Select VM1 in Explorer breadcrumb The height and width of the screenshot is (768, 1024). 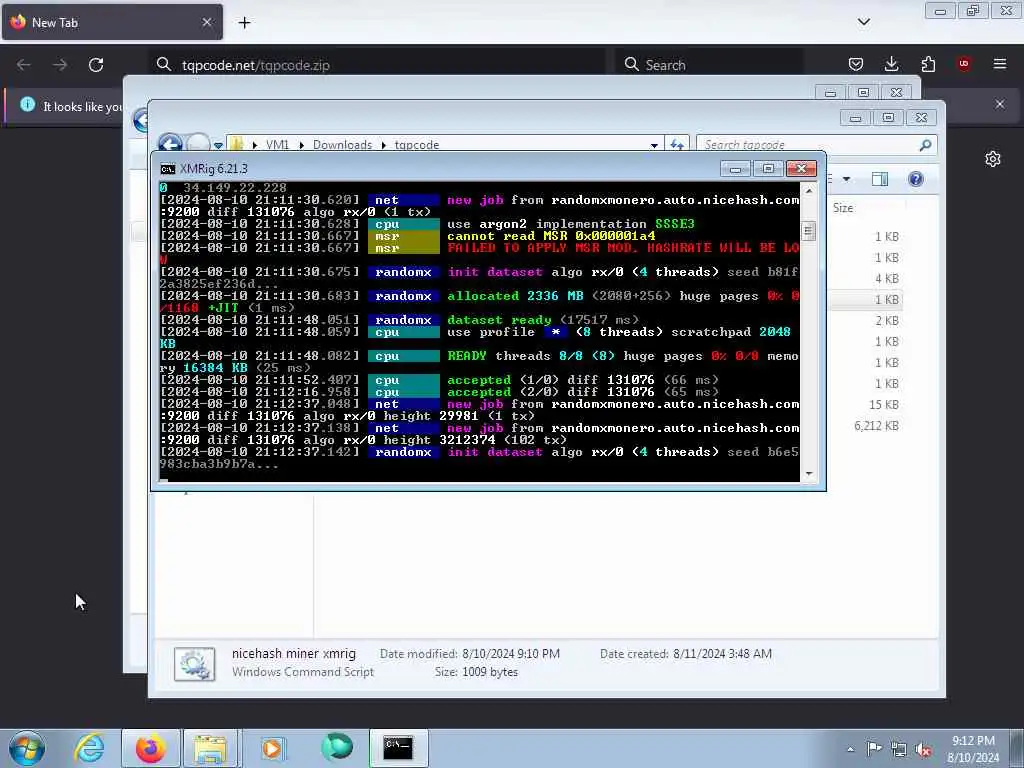277,145
